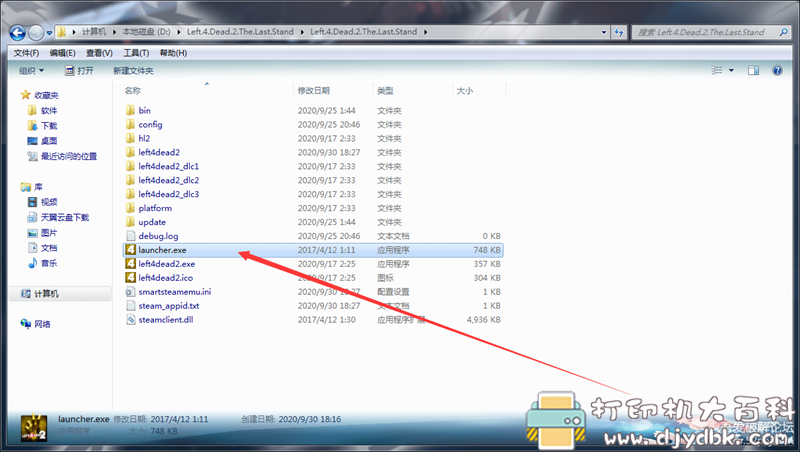Image resolution: width=800 pixels, height=452 pixels.
Task: Sort by the 大小 column header
Action: coord(464,90)
